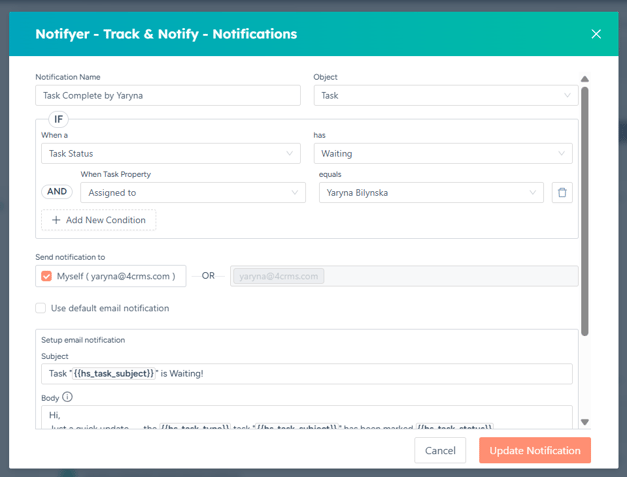Click Update Notification
The height and width of the screenshot is (477, 627).
point(535,450)
